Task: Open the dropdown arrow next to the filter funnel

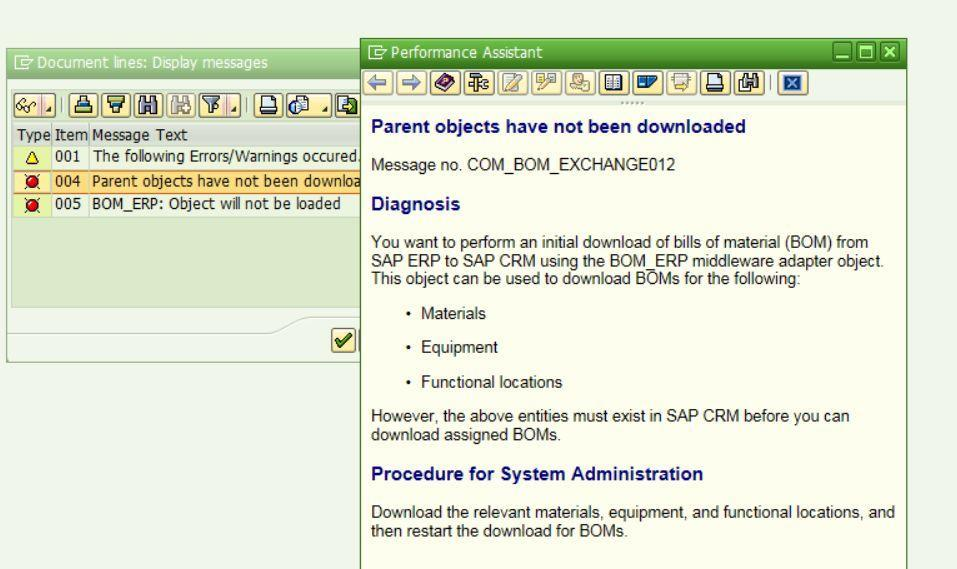Action: point(234,106)
